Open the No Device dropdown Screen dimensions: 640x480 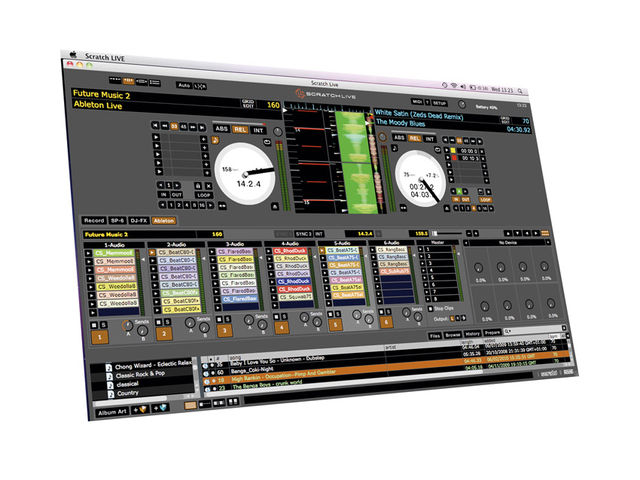(508, 243)
